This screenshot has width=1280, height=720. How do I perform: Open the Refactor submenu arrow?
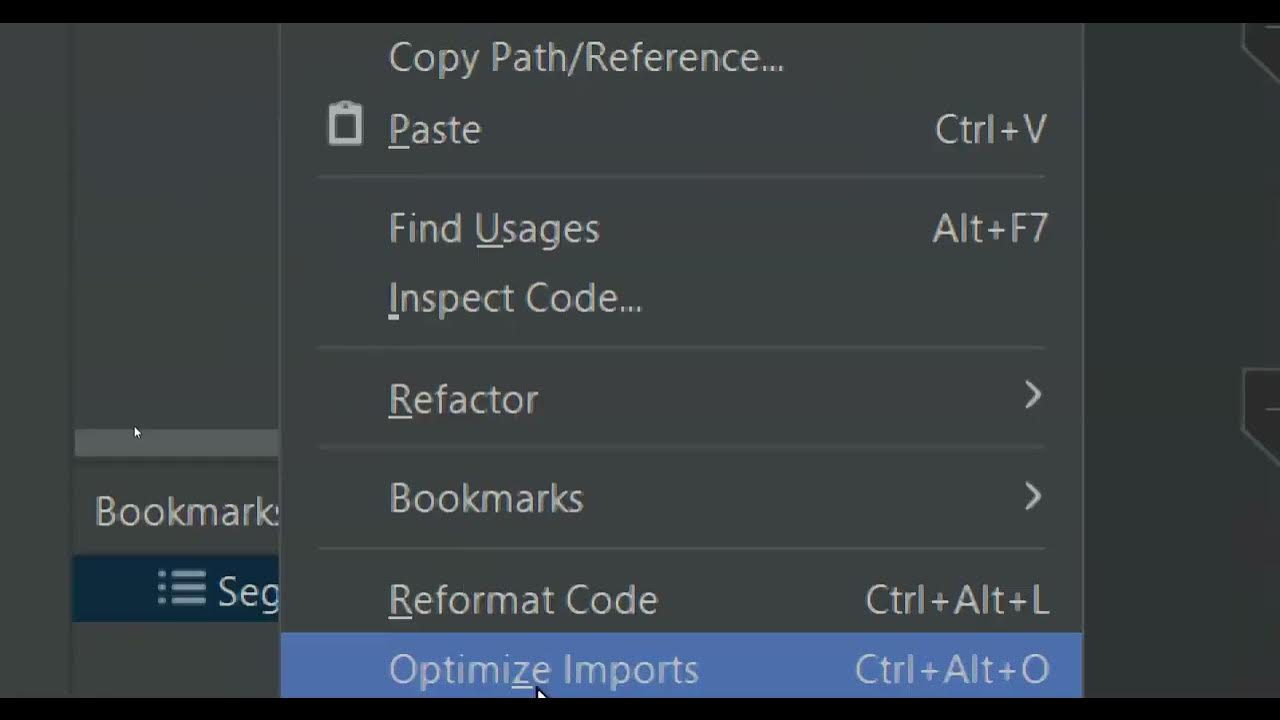1033,396
